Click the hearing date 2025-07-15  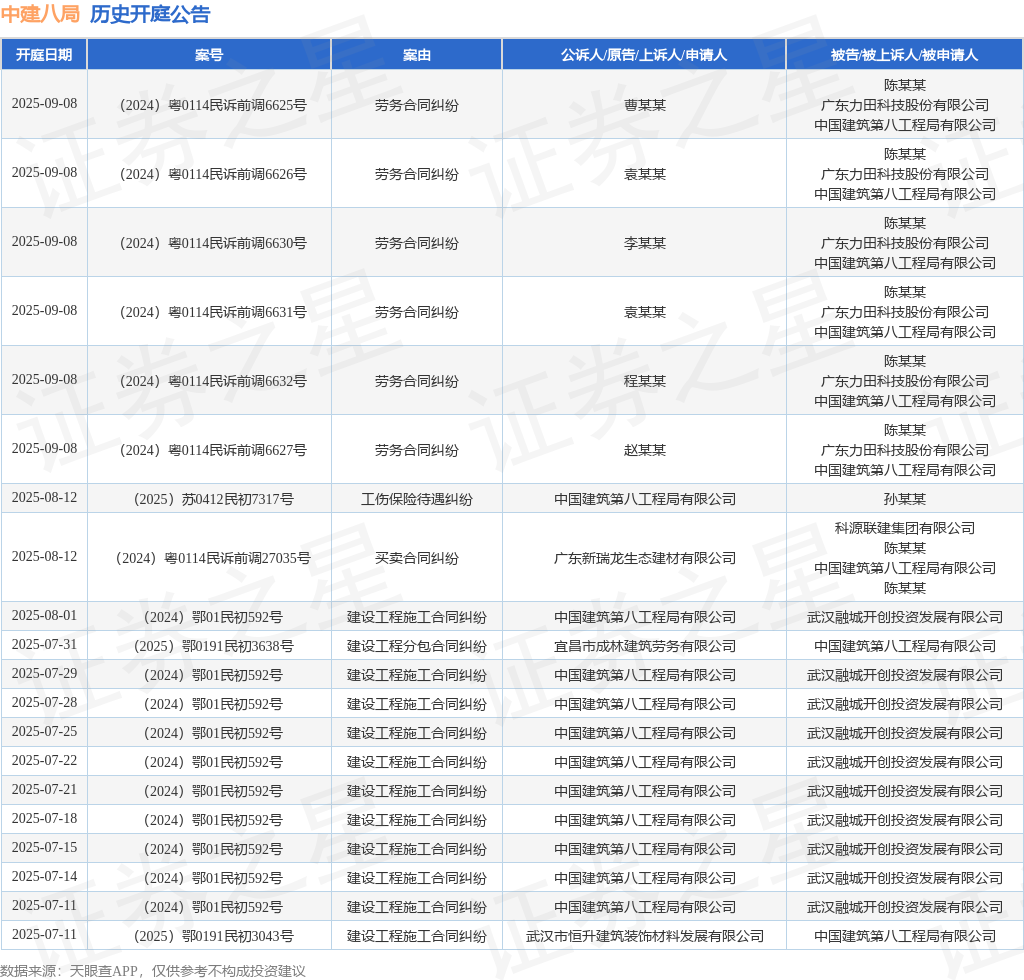[x=44, y=847]
